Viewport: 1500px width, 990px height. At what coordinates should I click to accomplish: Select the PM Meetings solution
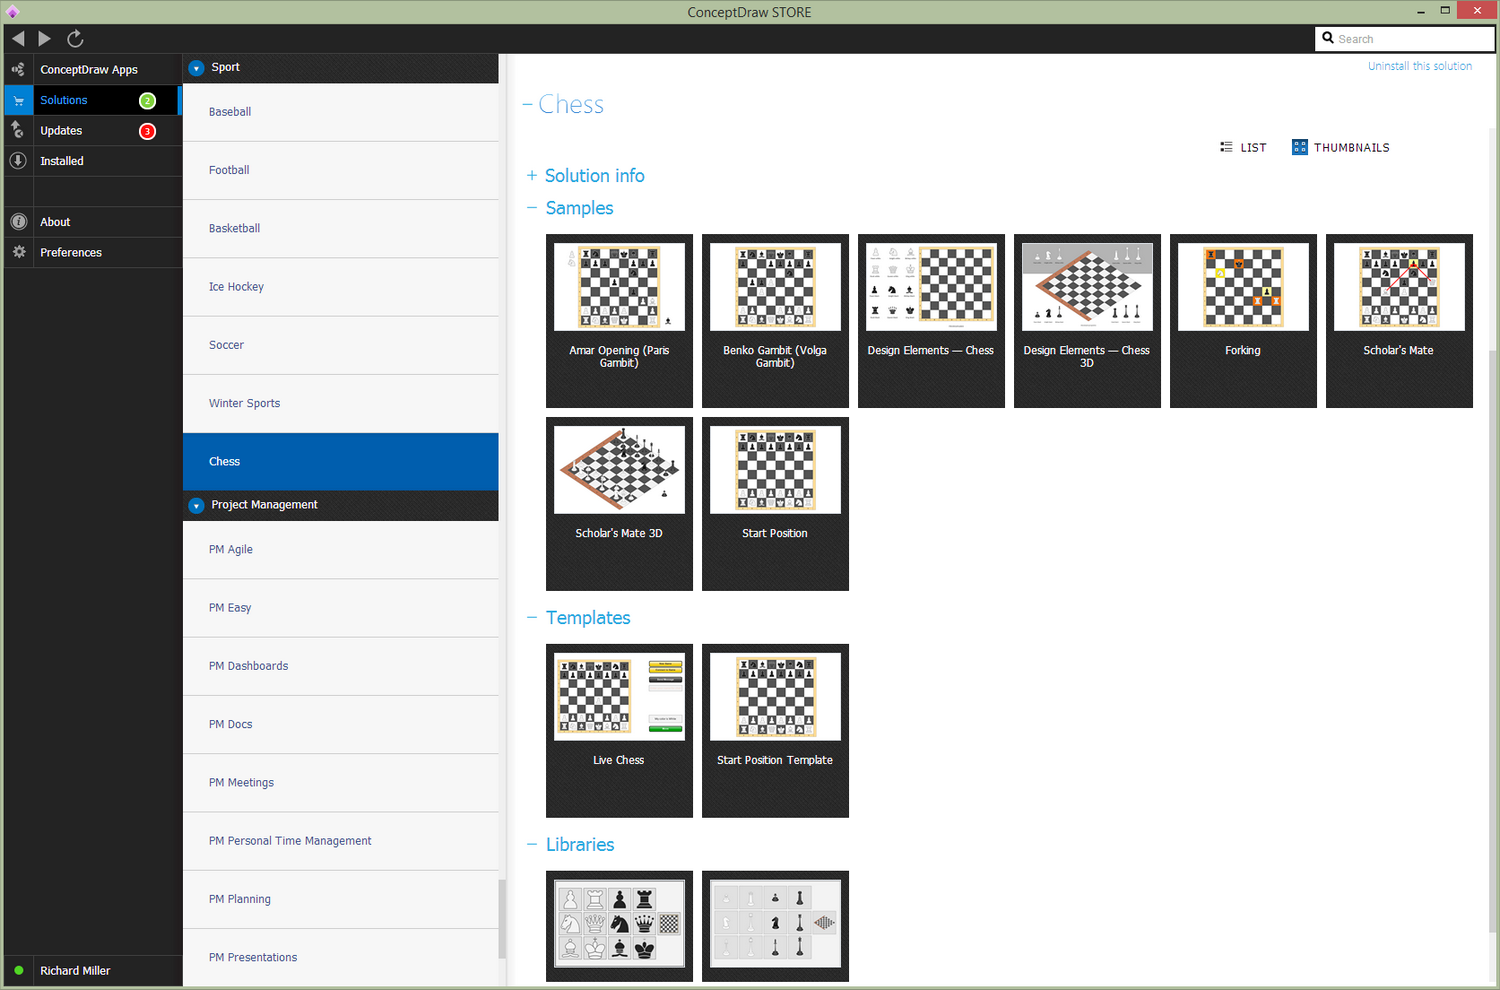pyautogui.click(x=340, y=782)
